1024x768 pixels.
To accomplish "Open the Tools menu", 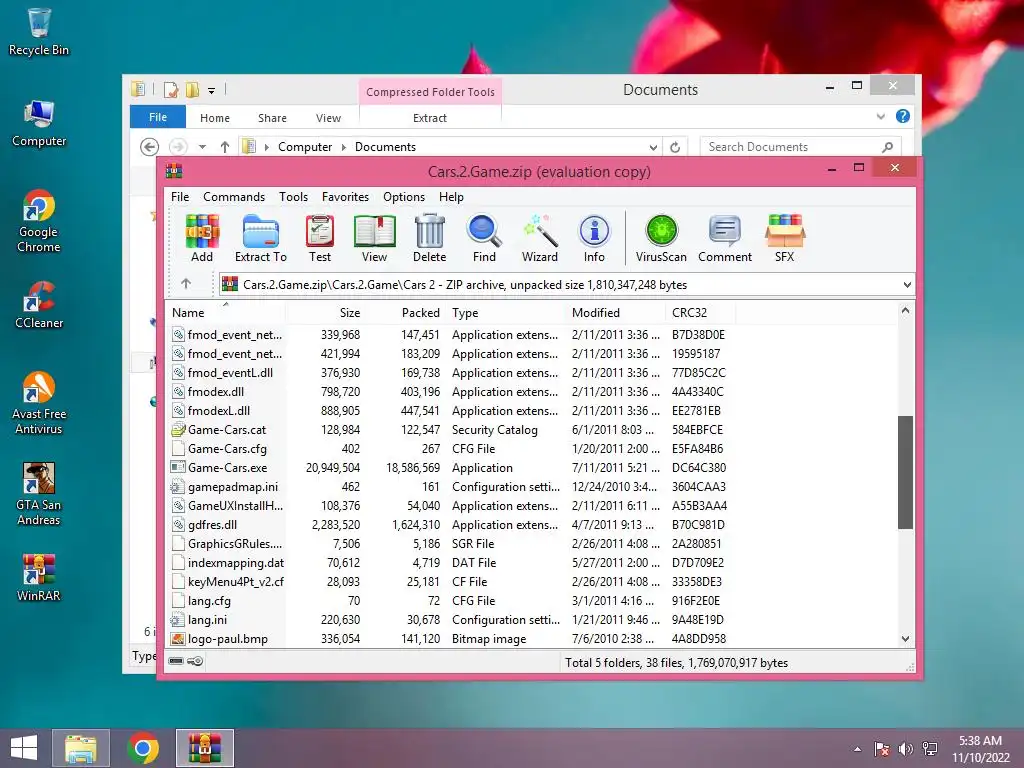I will 293,197.
